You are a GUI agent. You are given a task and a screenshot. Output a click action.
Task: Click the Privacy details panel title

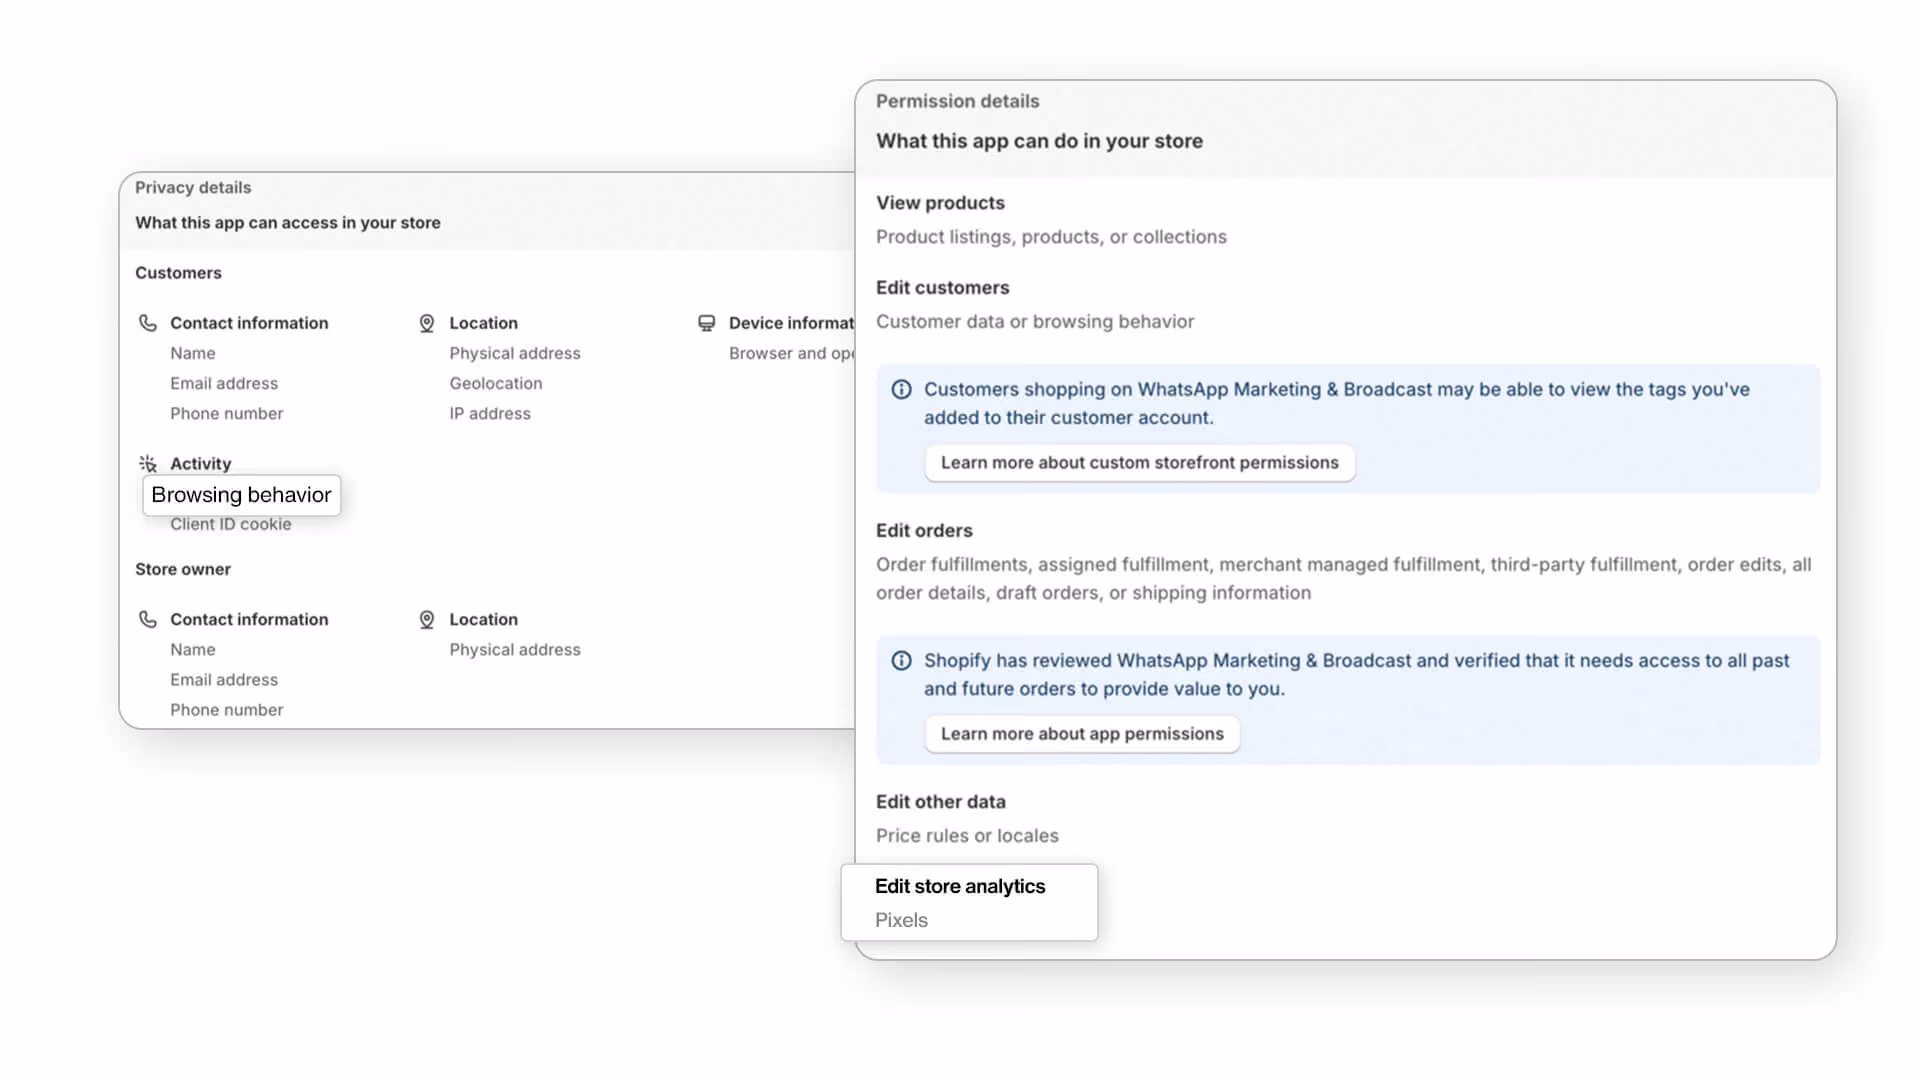click(193, 187)
